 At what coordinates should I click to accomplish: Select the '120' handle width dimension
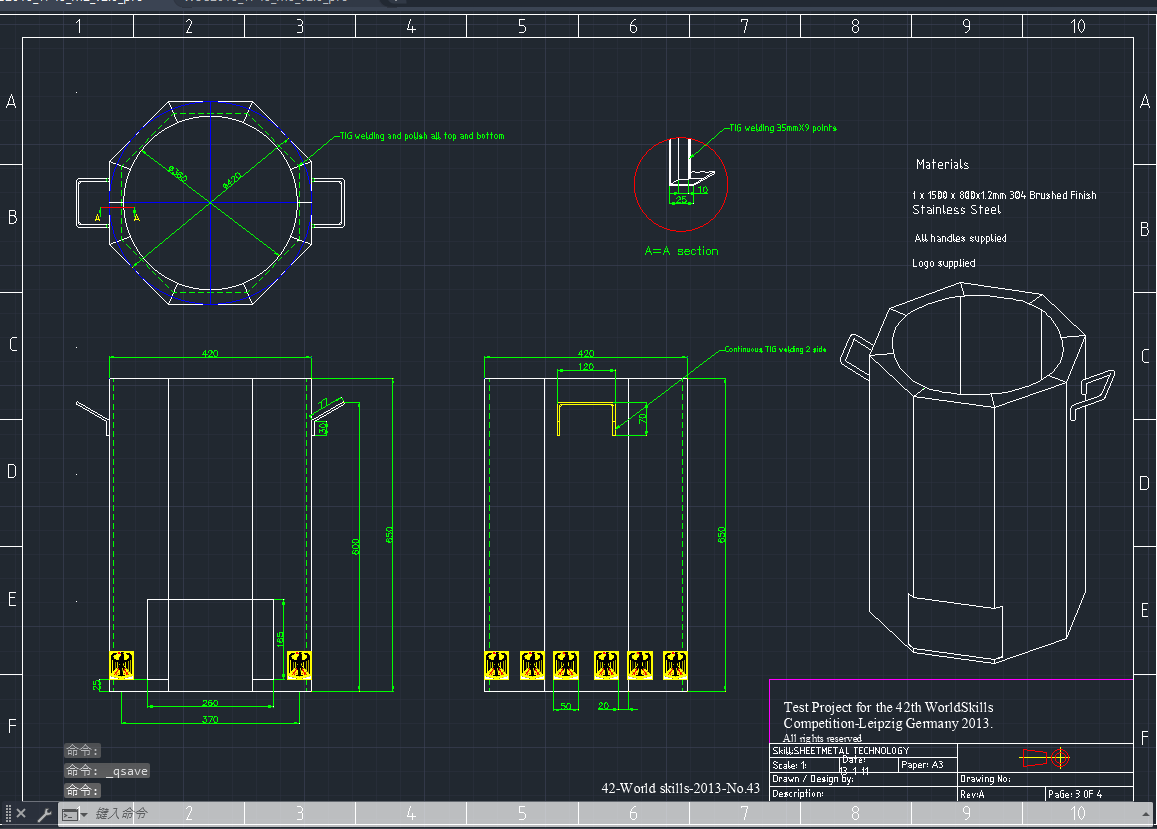(x=586, y=367)
